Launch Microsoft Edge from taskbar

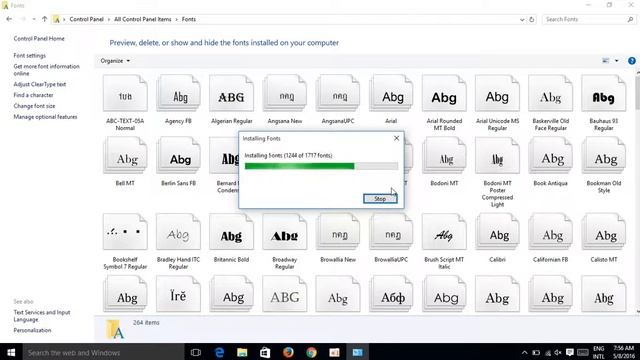[x=219, y=352]
